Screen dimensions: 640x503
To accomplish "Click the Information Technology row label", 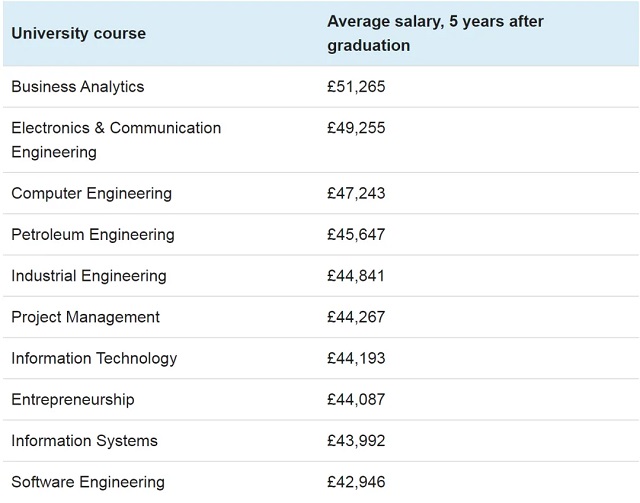I will 94,358.
